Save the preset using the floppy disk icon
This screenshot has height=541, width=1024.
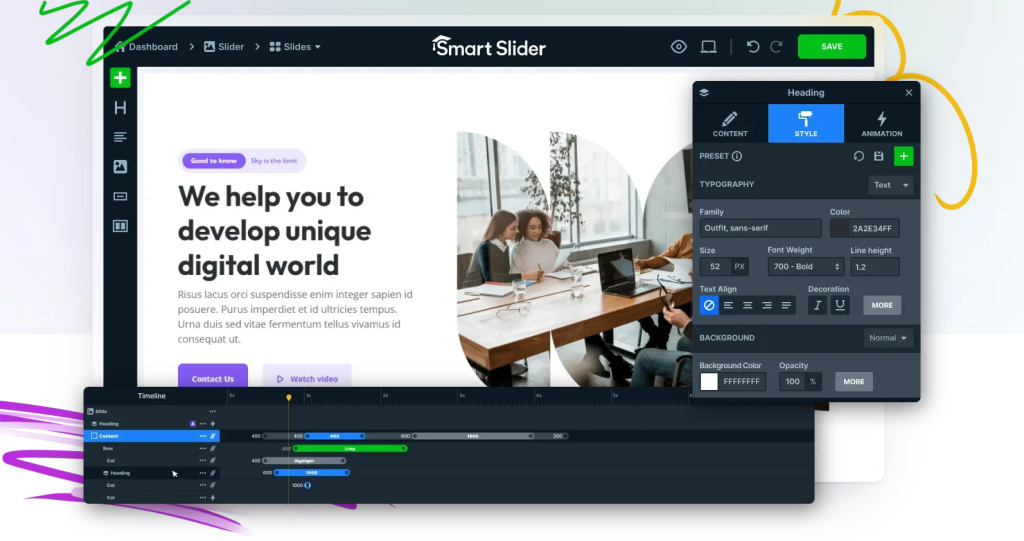tap(879, 156)
